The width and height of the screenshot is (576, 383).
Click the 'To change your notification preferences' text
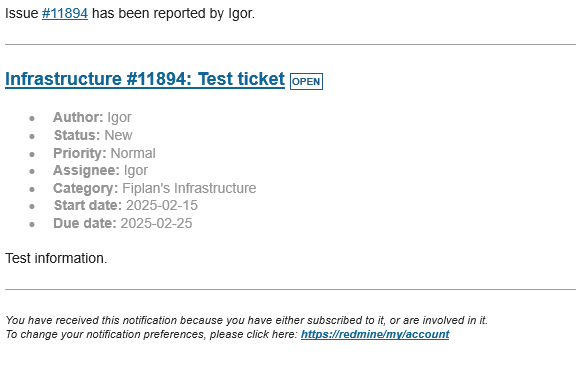[151, 335]
